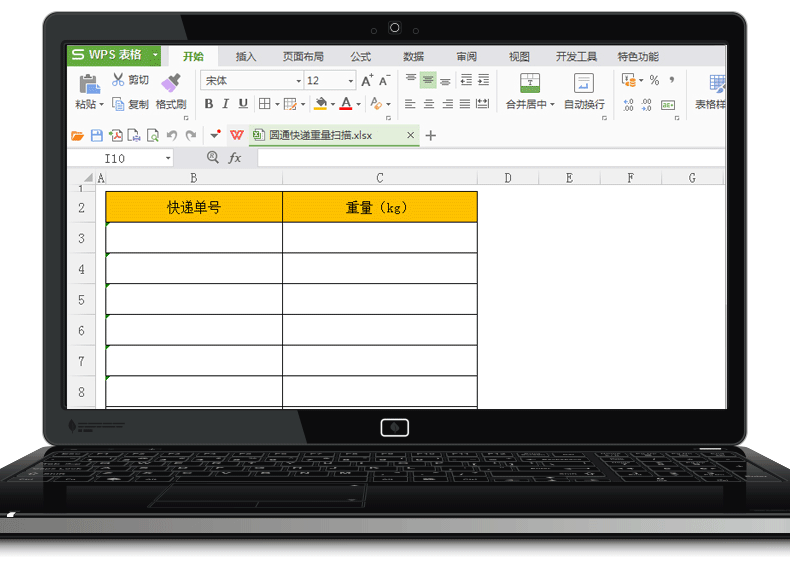
Task: Add a new document tab with the plus button
Action: 431,135
